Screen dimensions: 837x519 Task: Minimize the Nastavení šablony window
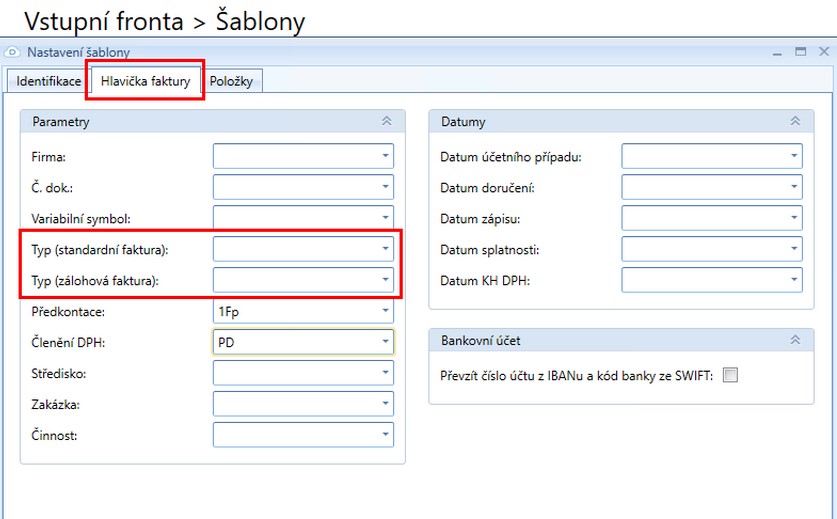coord(778,51)
